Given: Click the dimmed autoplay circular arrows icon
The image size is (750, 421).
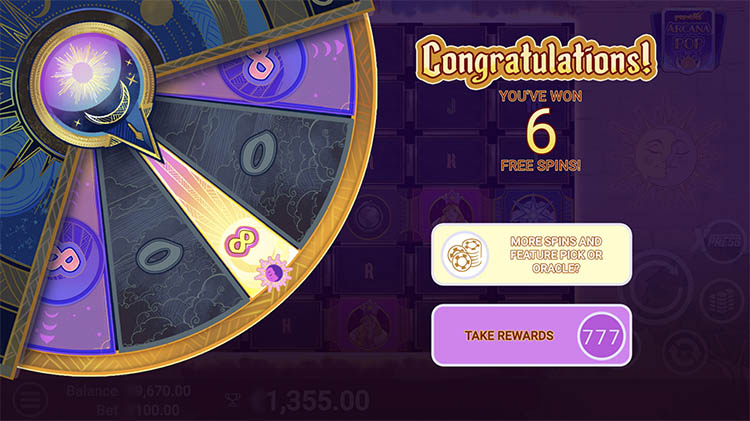Looking at the screenshot, I should click(685, 351).
